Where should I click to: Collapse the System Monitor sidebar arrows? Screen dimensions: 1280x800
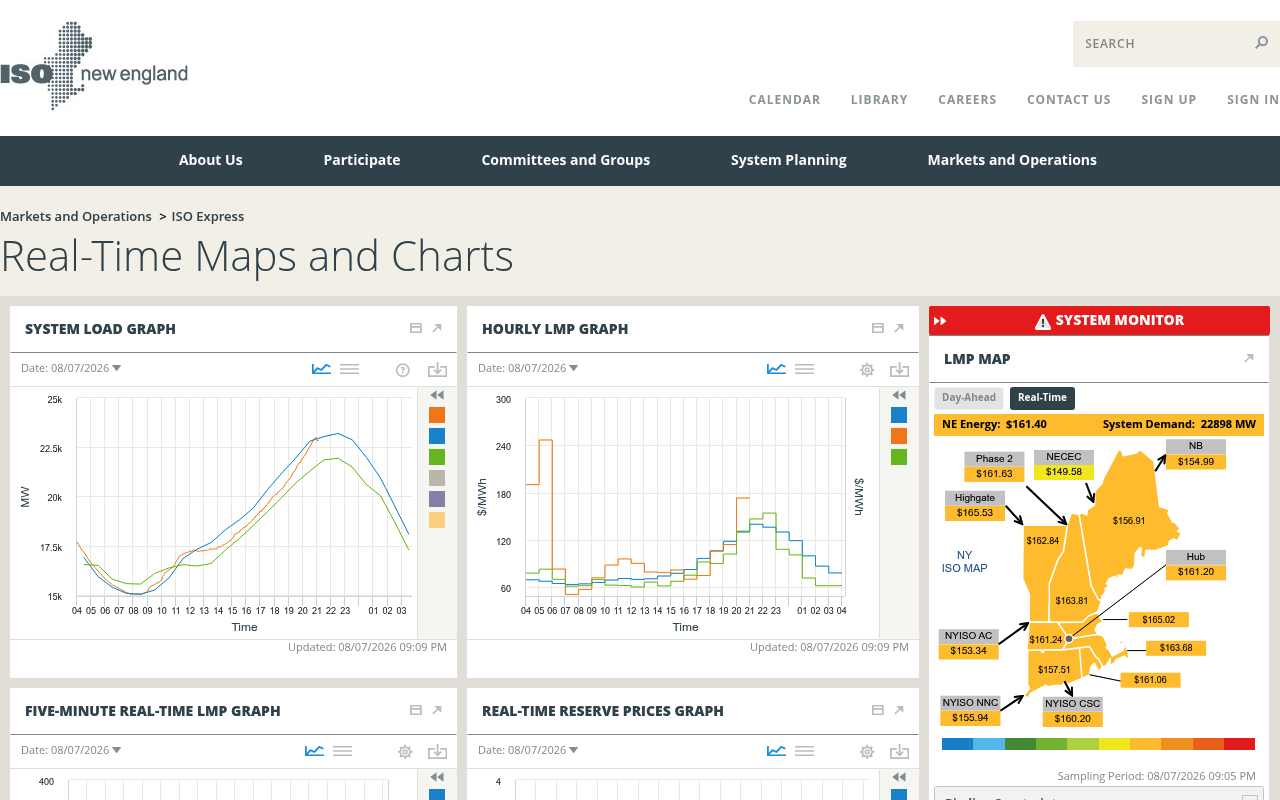pyautogui.click(x=939, y=321)
